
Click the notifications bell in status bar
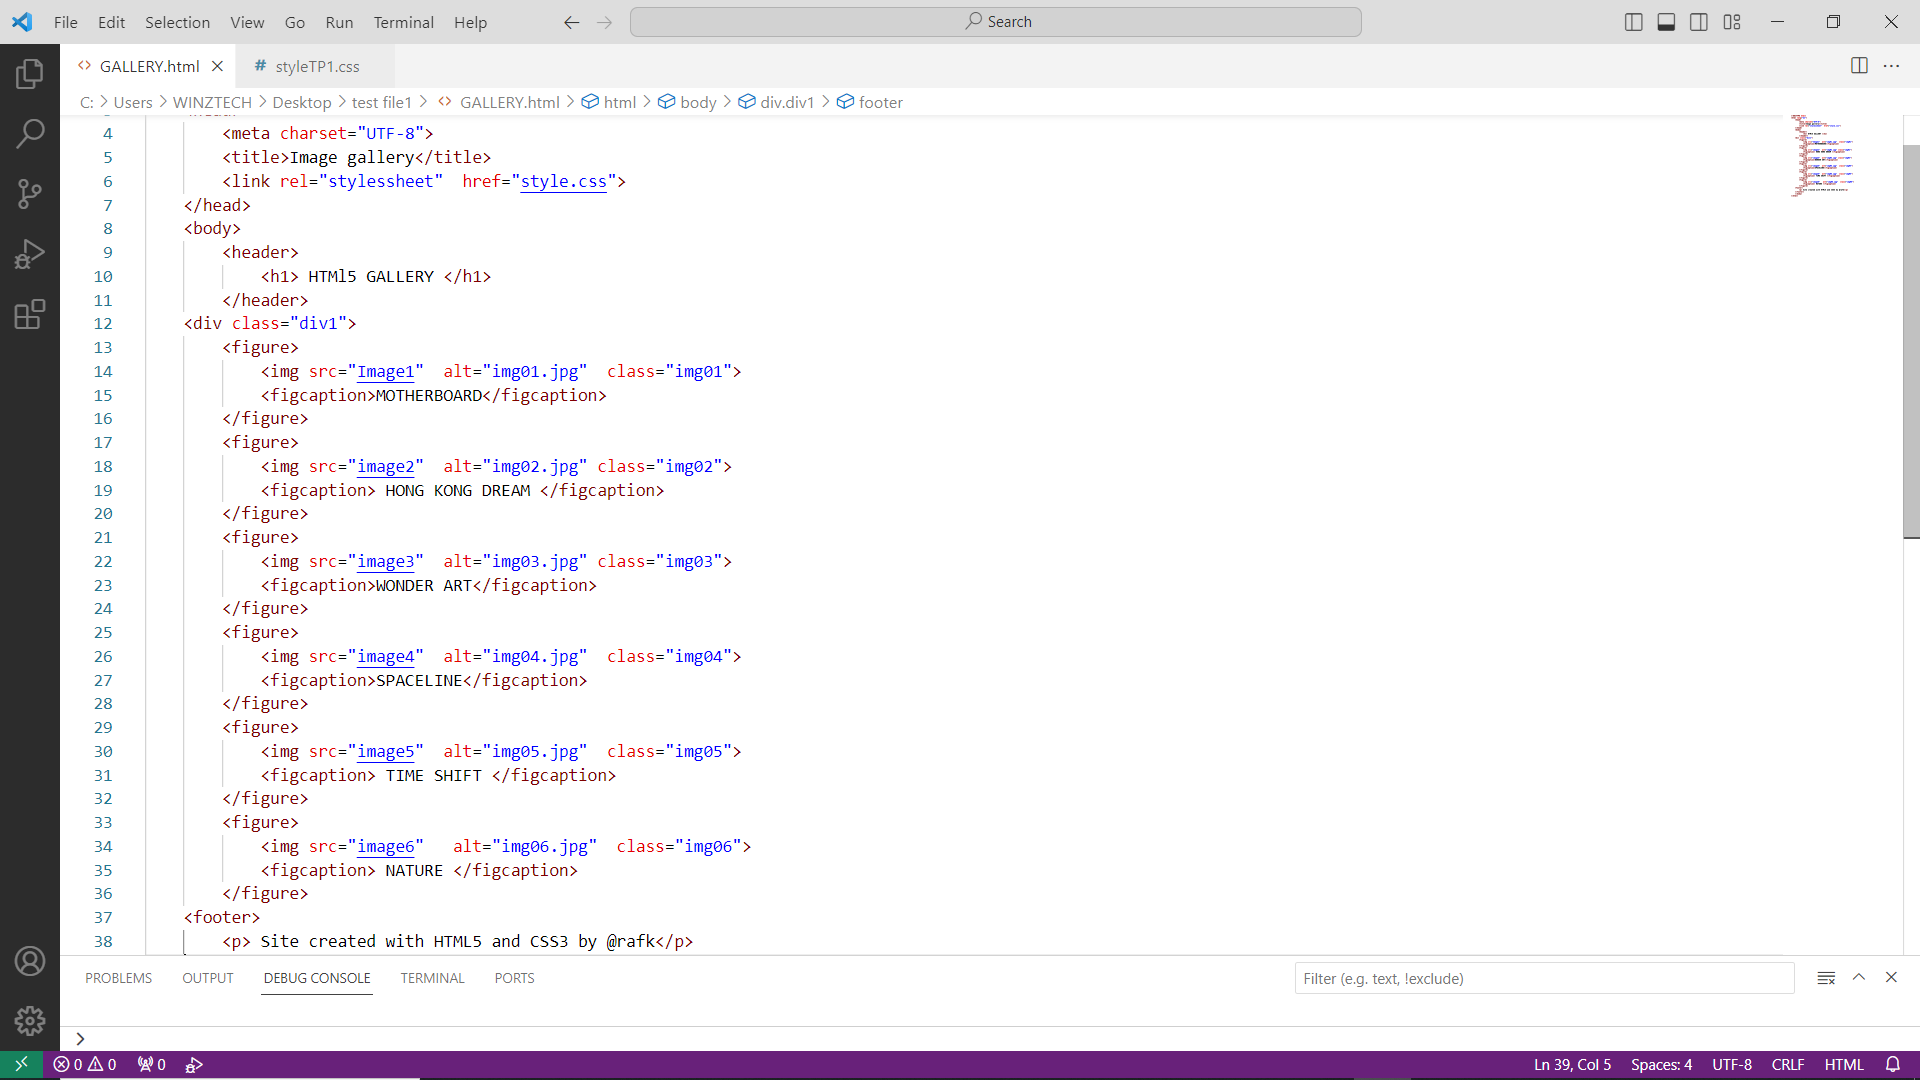point(1892,1064)
